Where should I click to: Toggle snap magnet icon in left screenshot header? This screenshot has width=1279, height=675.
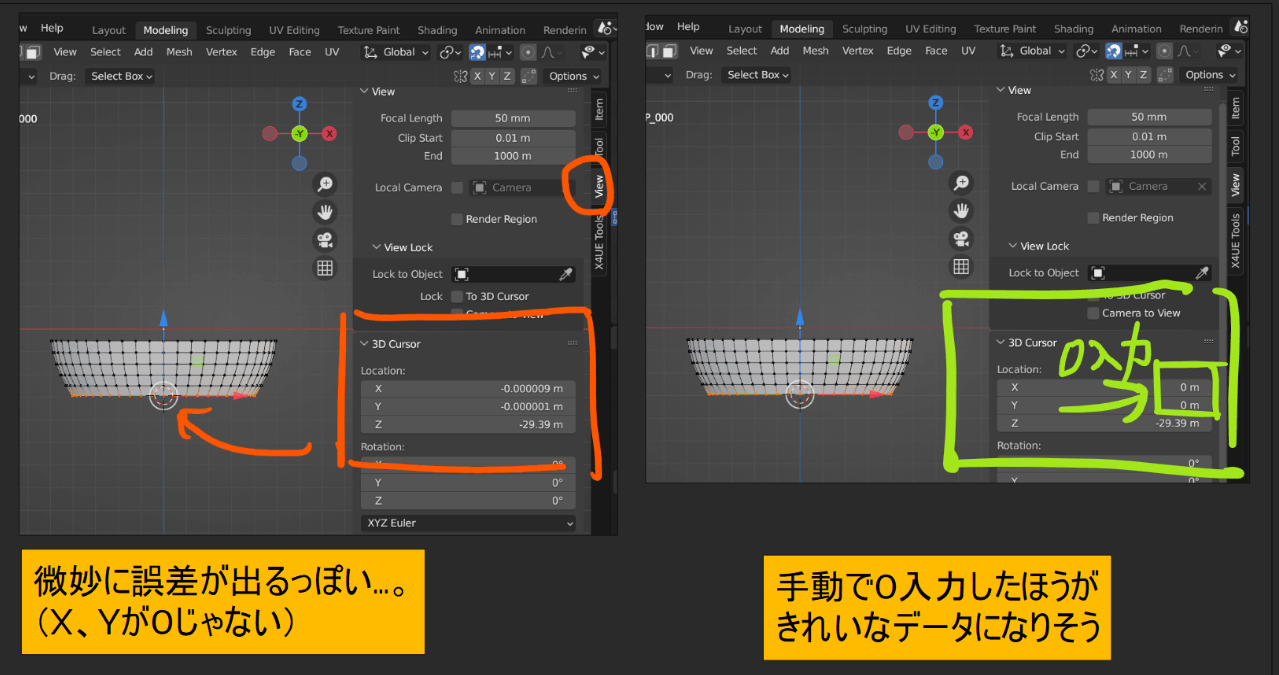tap(478, 52)
